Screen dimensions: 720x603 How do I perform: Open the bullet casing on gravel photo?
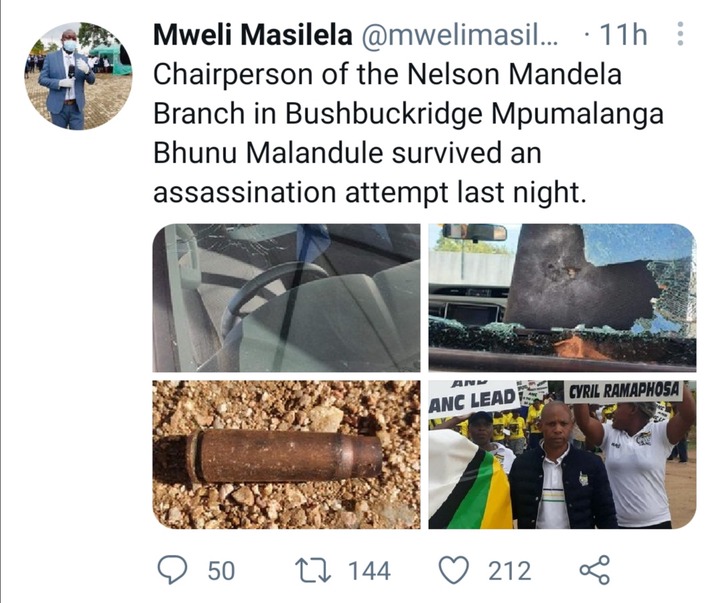click(286, 455)
